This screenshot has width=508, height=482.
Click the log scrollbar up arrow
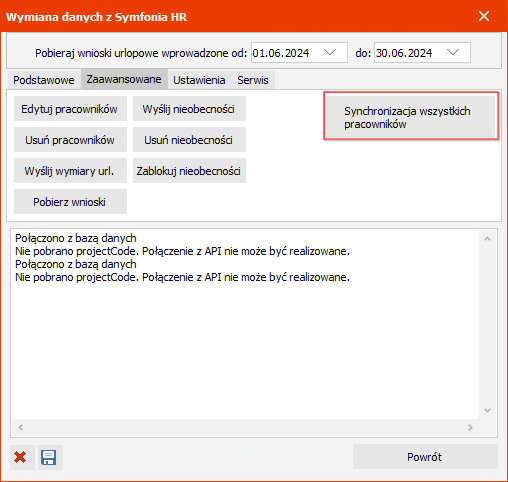(x=487, y=239)
